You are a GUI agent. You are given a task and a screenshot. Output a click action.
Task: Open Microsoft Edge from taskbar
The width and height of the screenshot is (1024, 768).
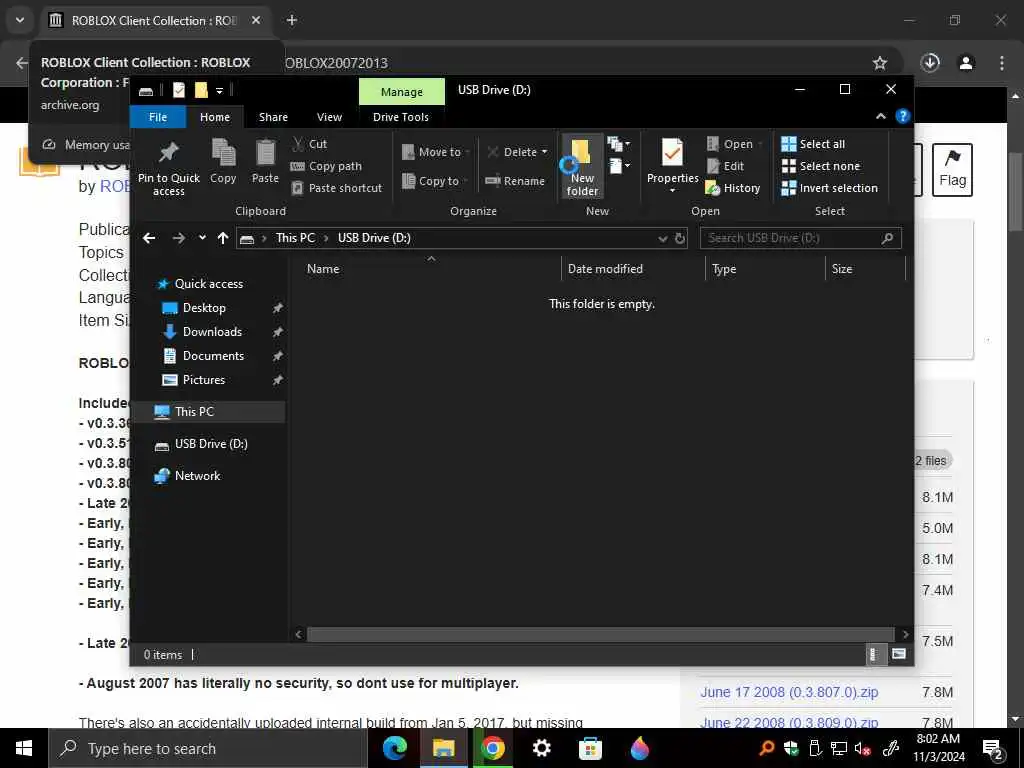394,748
